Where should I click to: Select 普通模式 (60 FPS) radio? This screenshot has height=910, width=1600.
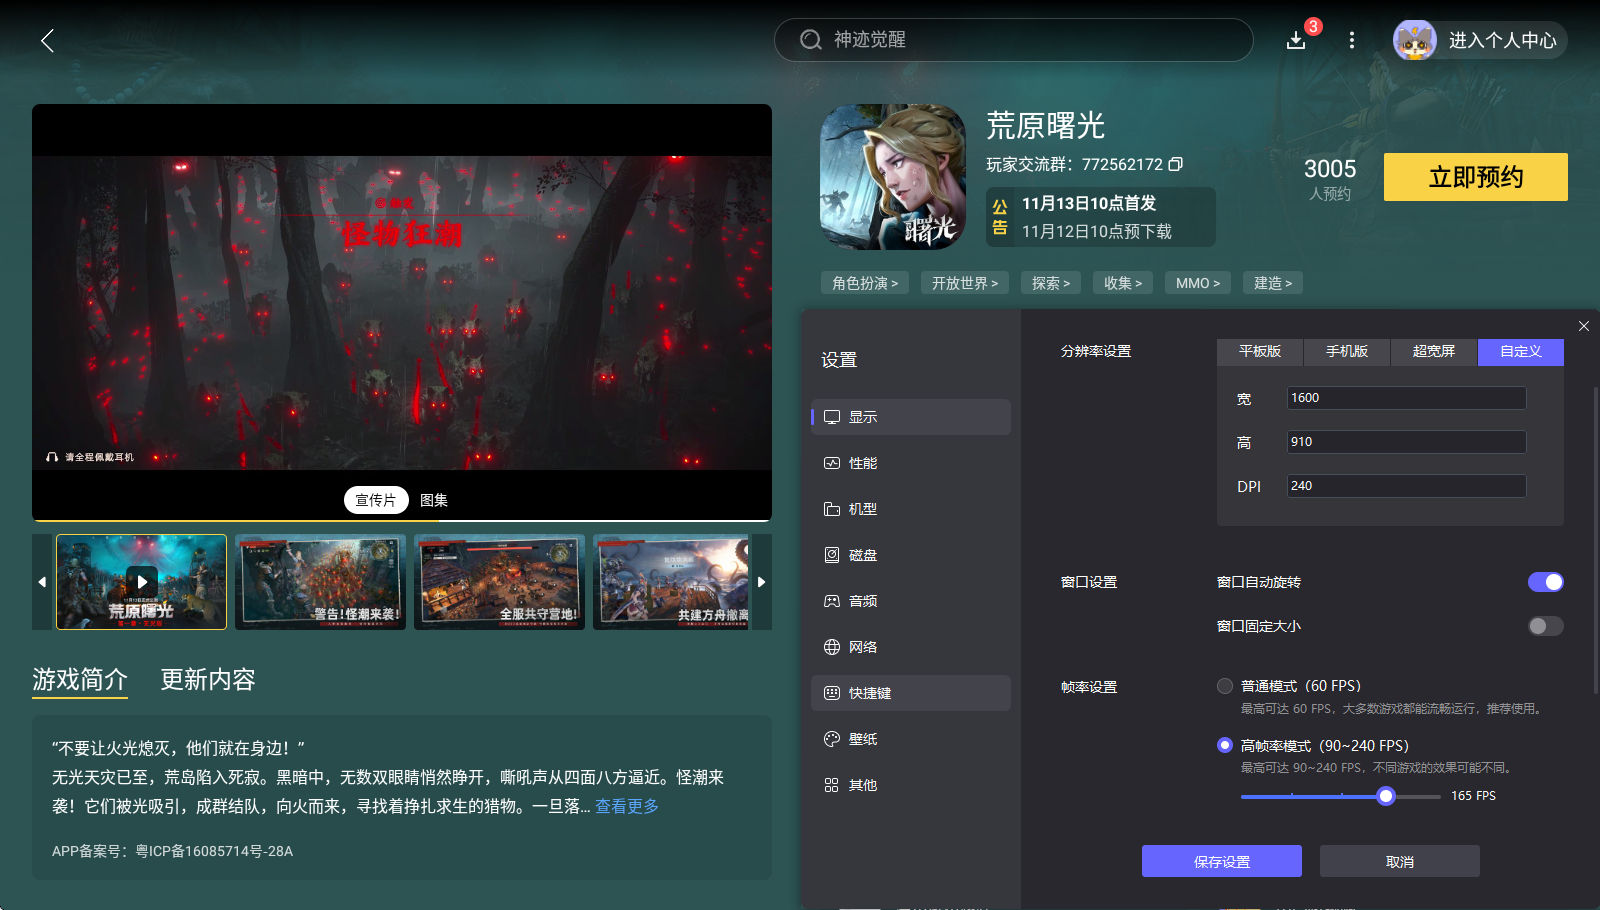coord(1225,686)
